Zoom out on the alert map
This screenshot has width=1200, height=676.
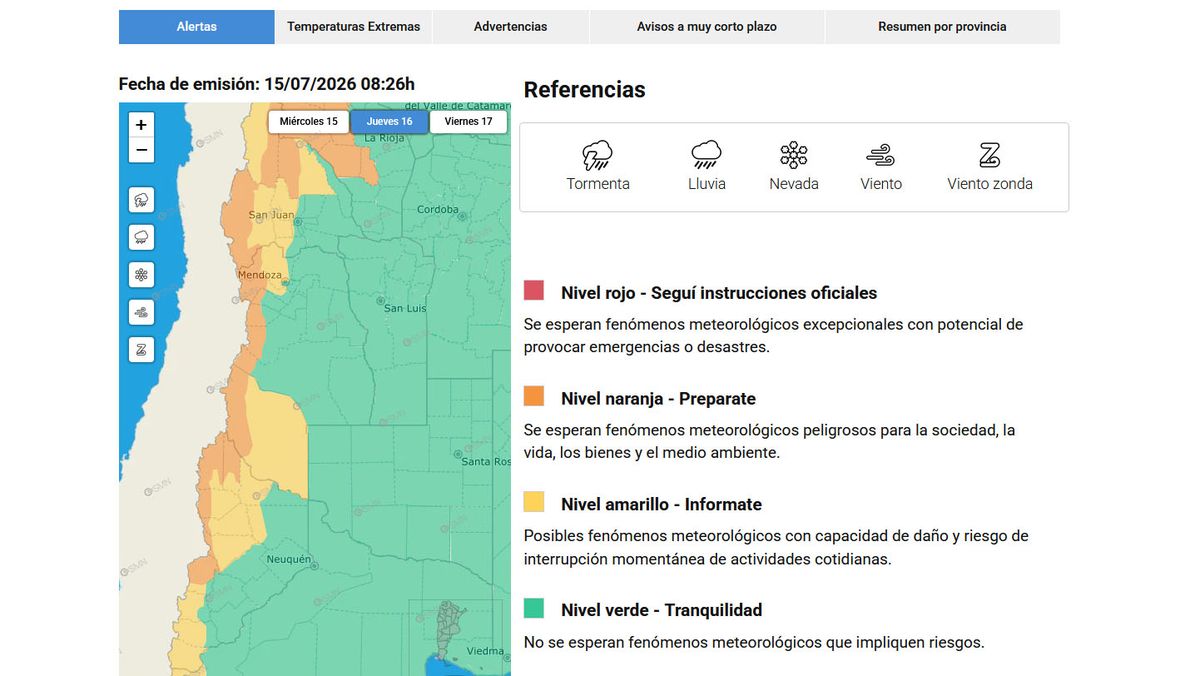141,151
